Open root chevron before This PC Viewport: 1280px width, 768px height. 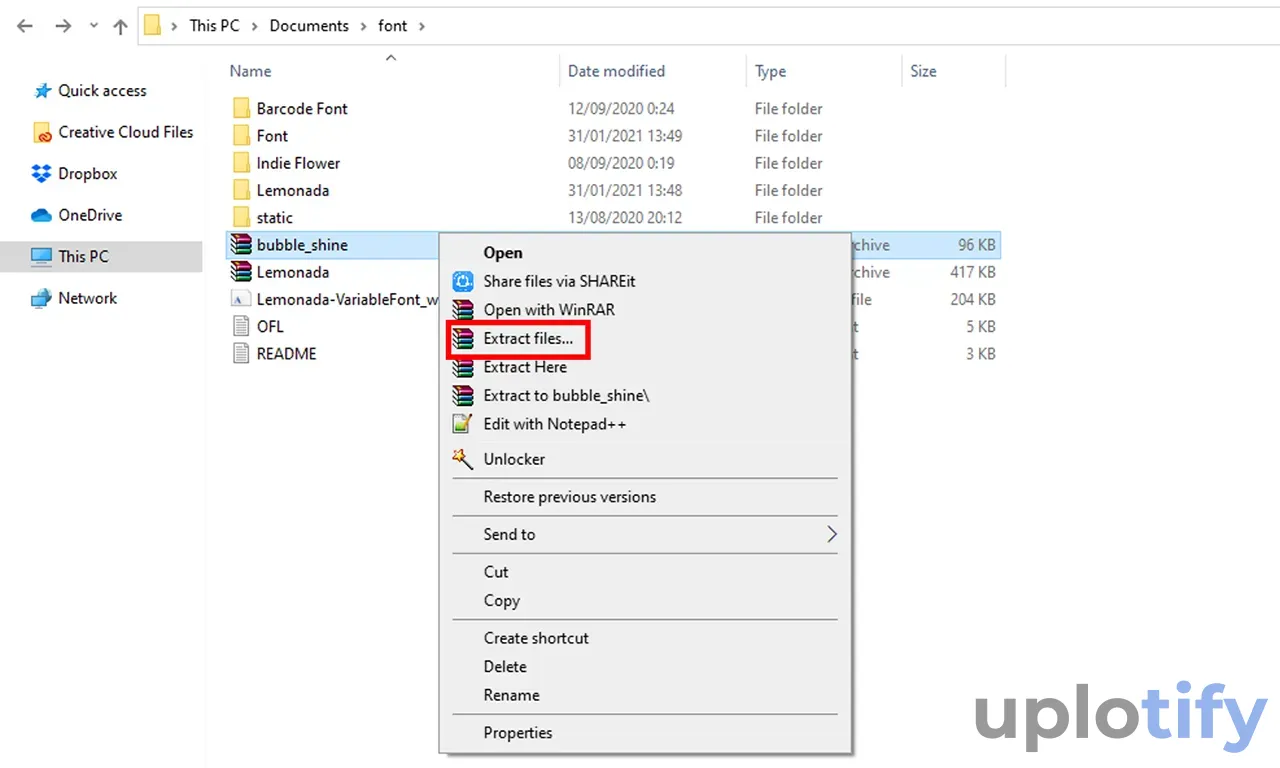tap(175, 26)
